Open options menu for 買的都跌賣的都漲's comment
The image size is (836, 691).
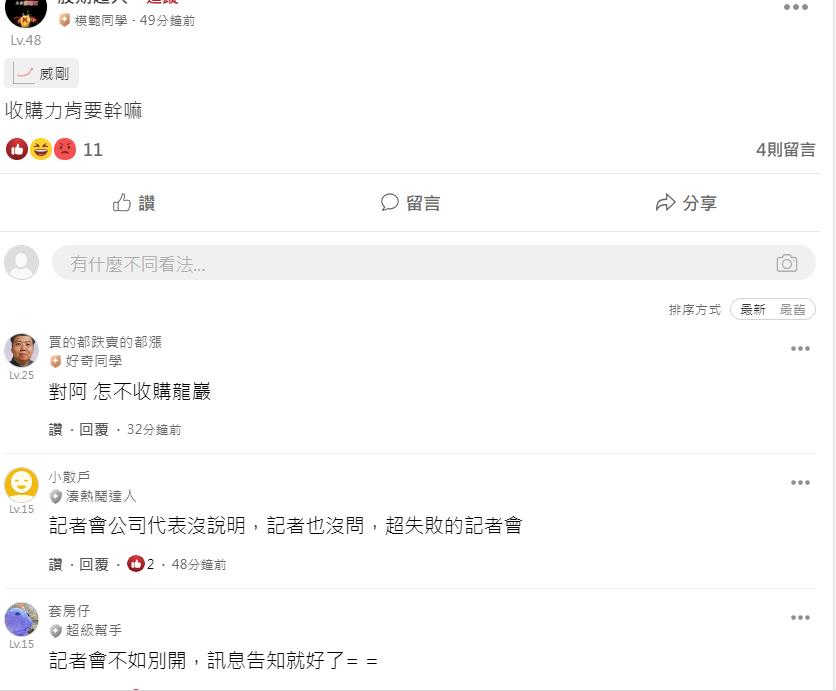[800, 349]
